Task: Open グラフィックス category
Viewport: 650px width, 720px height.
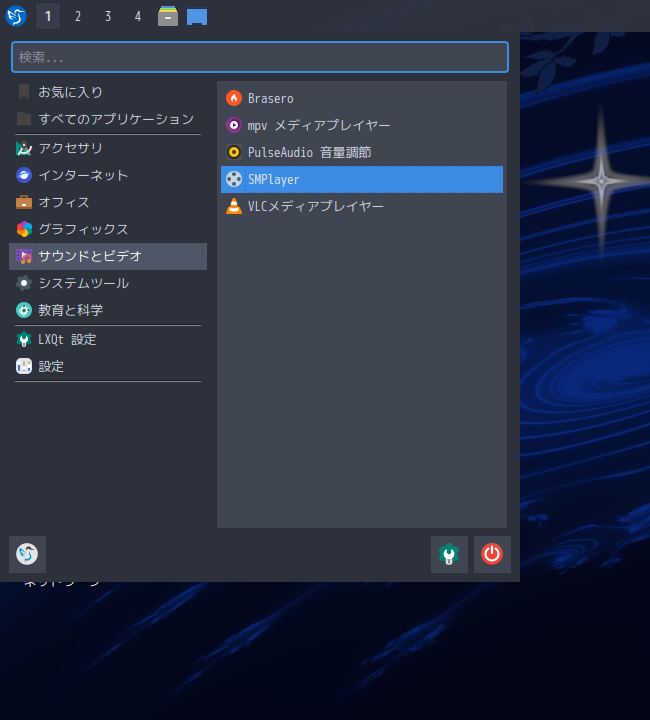Action: (108, 229)
